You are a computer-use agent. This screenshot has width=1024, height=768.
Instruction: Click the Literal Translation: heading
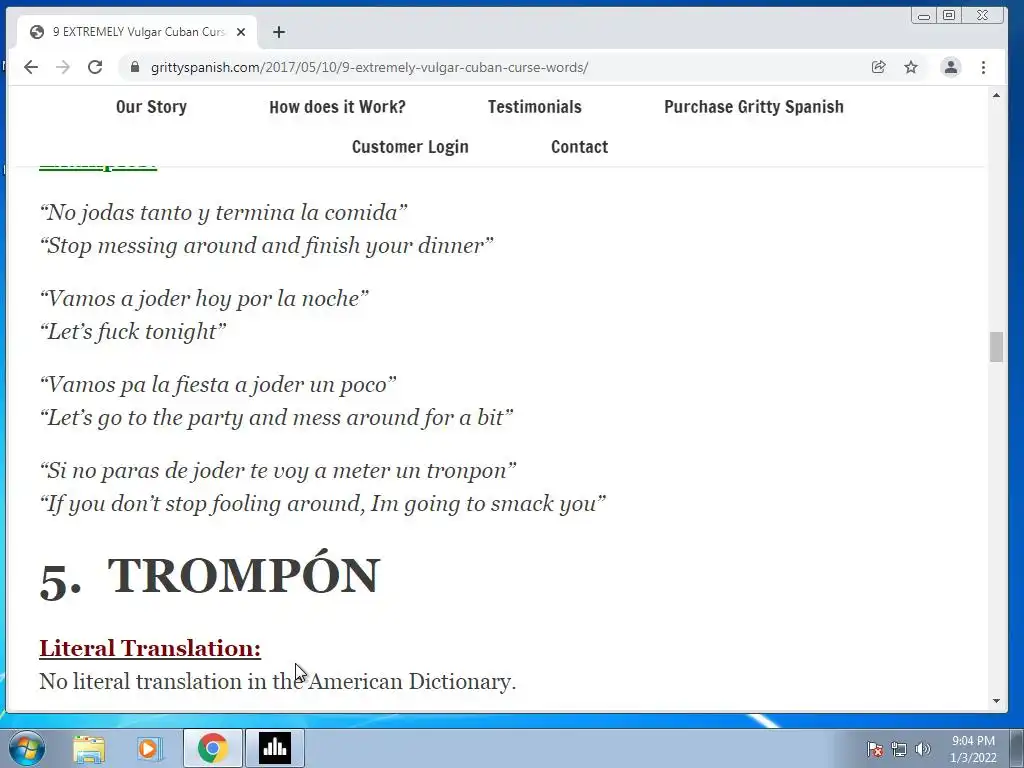tap(150, 648)
